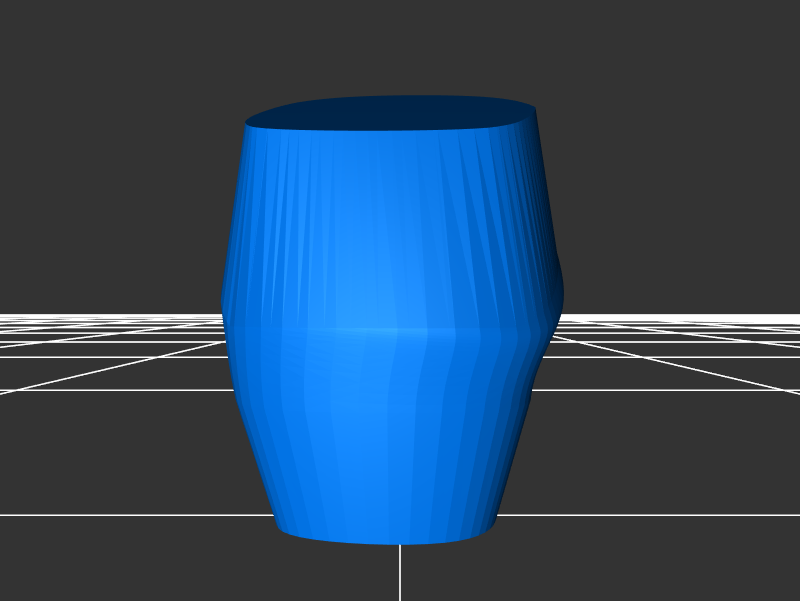Click the top-right rim corner of the model
This screenshot has width=800, height=601.
[x=532, y=110]
